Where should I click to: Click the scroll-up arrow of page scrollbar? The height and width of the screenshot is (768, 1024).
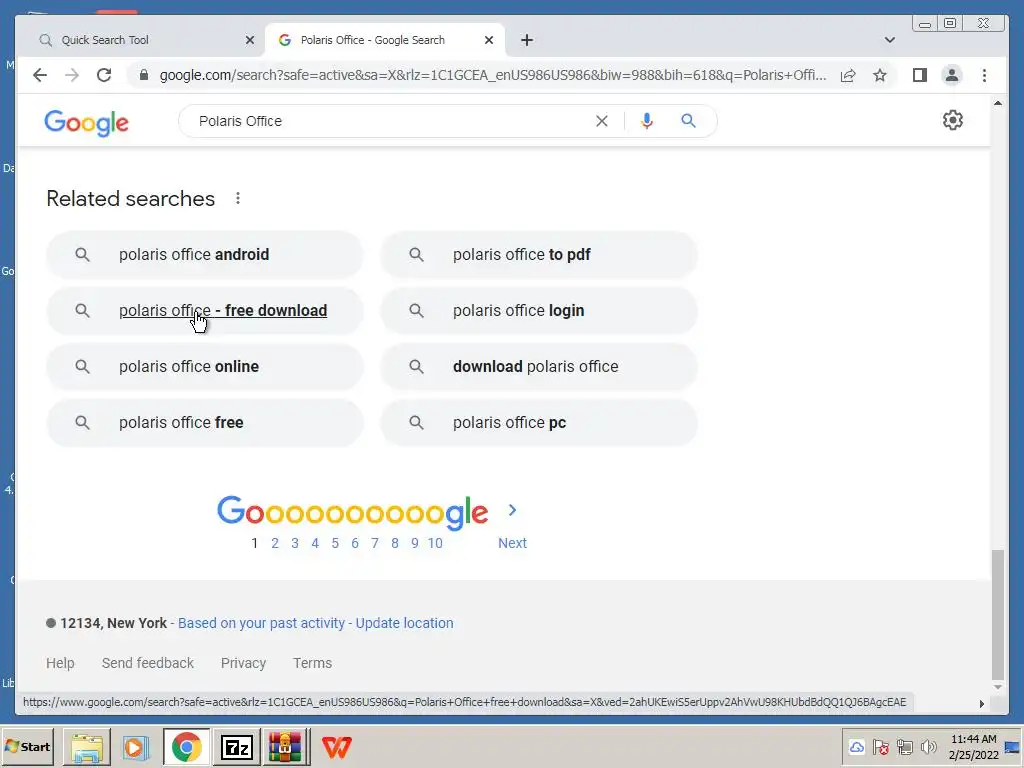997,103
